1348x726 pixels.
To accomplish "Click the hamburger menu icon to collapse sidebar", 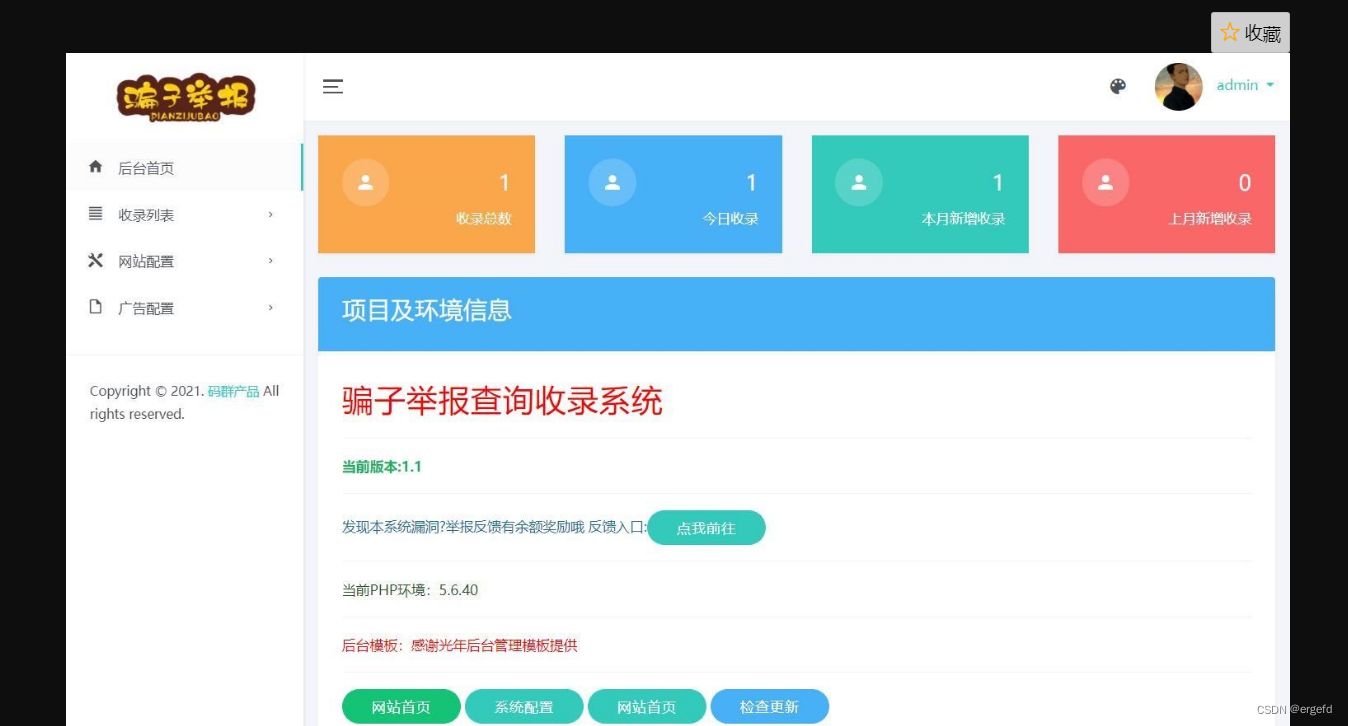I will coord(333,87).
